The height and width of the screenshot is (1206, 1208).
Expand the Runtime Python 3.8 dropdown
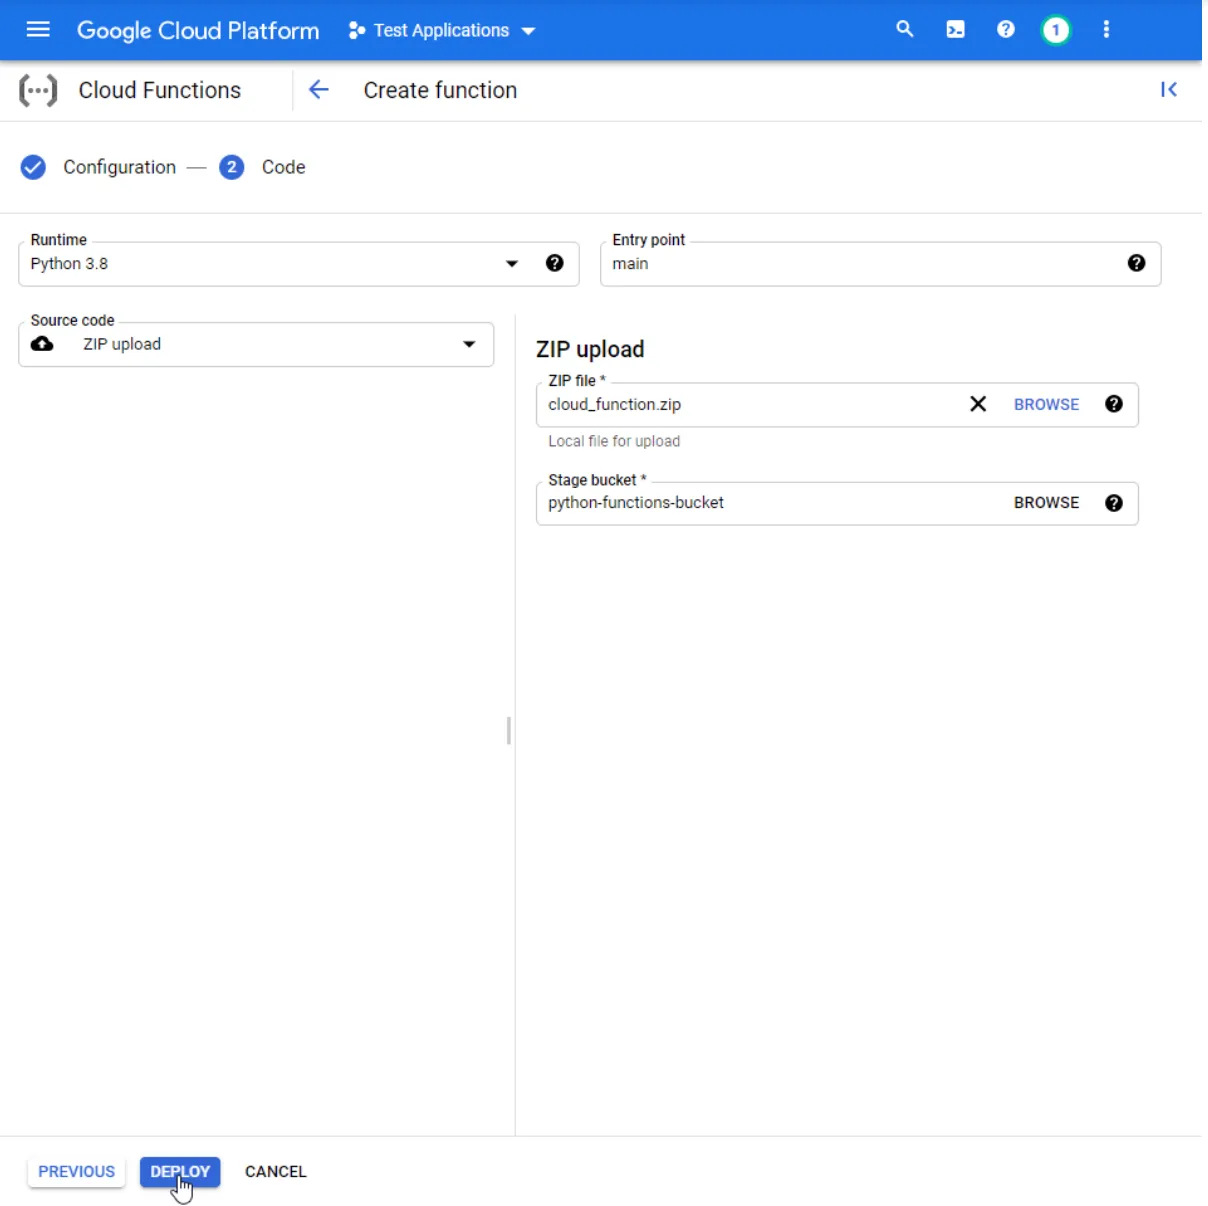(511, 264)
